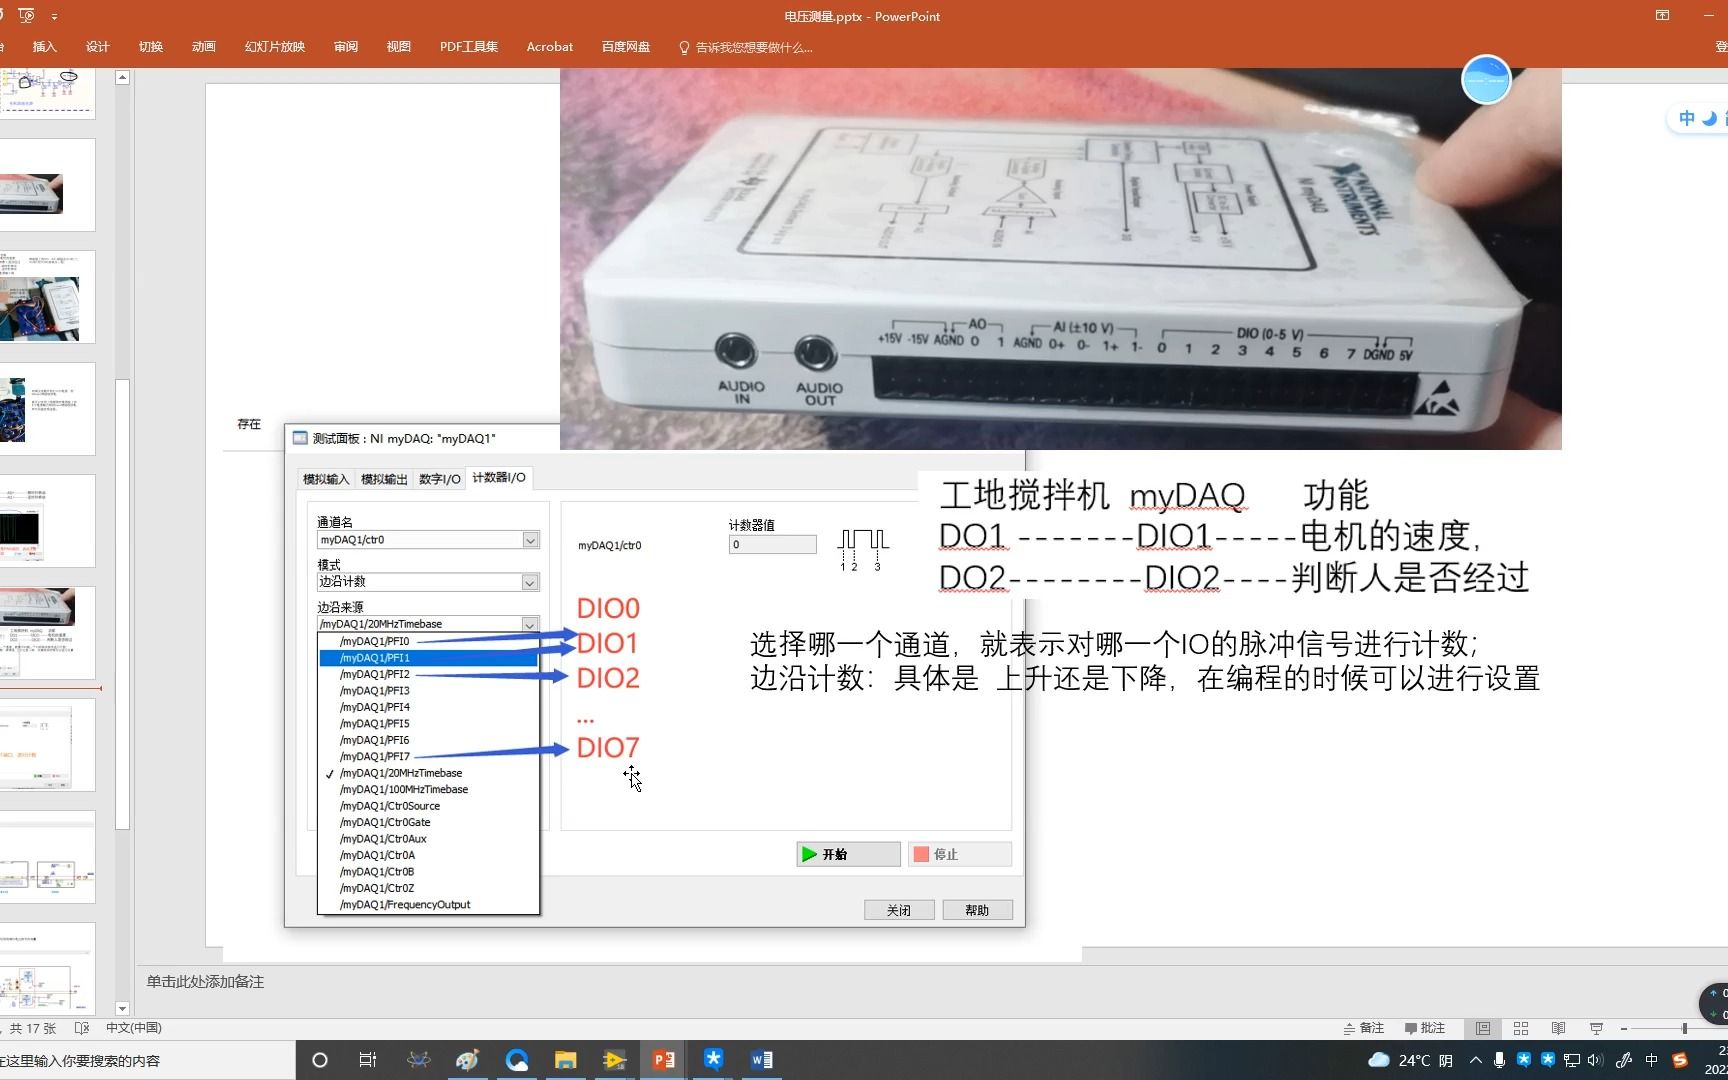Click the 中 IME floating toolbar button

pos(1687,118)
